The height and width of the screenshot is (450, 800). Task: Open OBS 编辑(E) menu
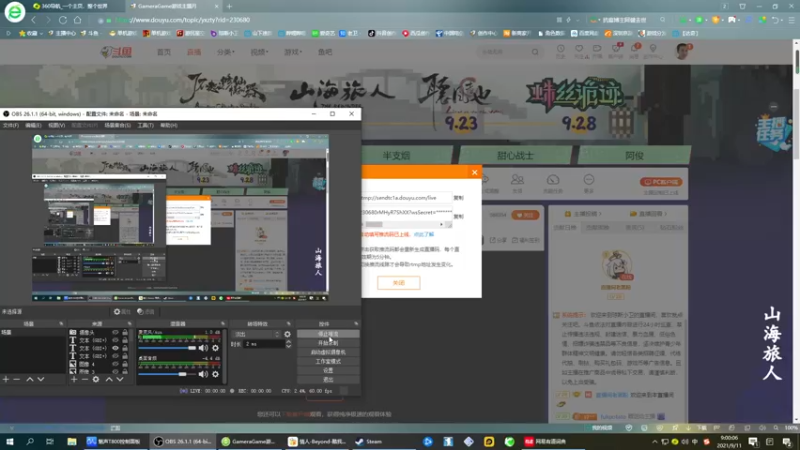point(33,126)
